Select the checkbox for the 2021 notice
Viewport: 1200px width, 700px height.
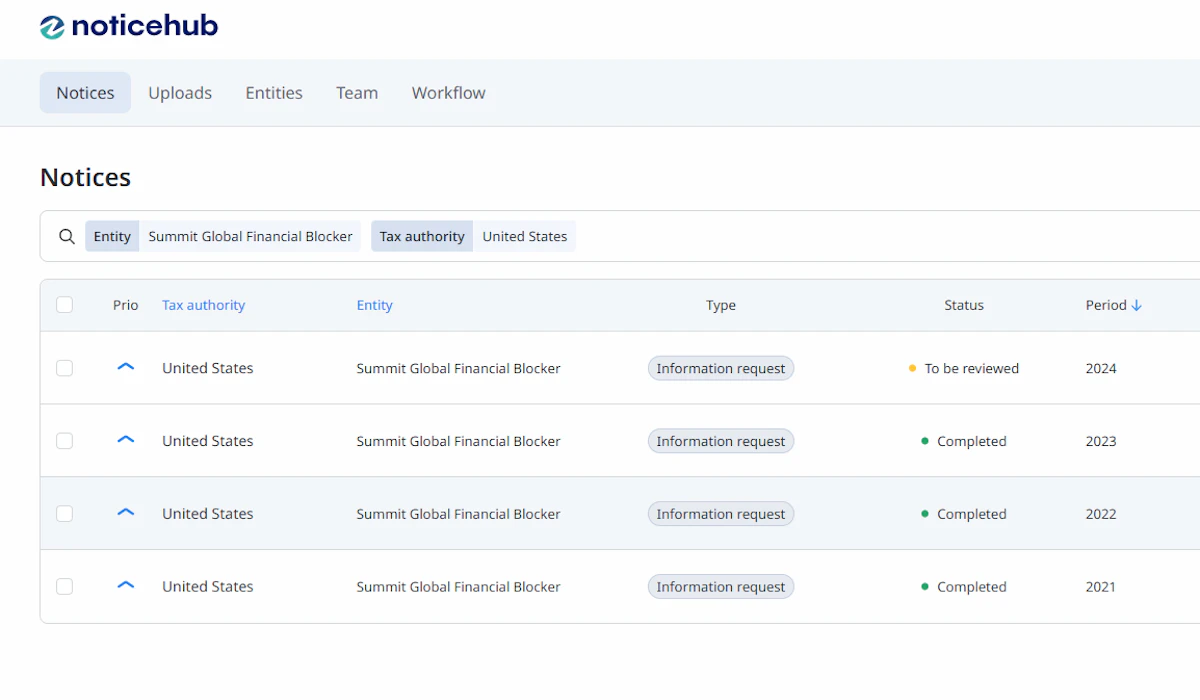[x=65, y=587]
